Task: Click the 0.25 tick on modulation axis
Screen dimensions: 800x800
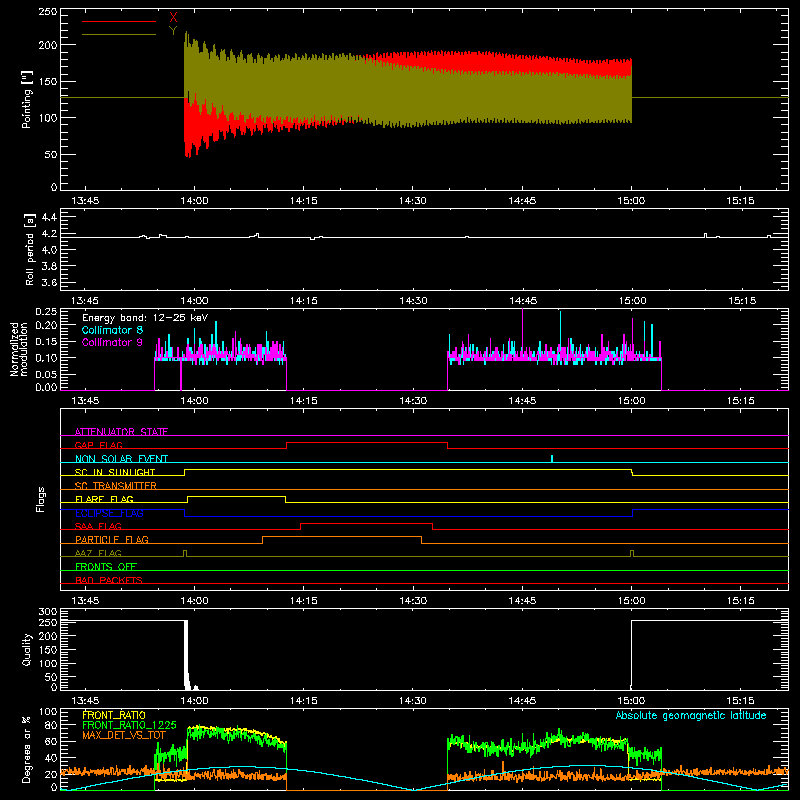Action: [x=46, y=311]
